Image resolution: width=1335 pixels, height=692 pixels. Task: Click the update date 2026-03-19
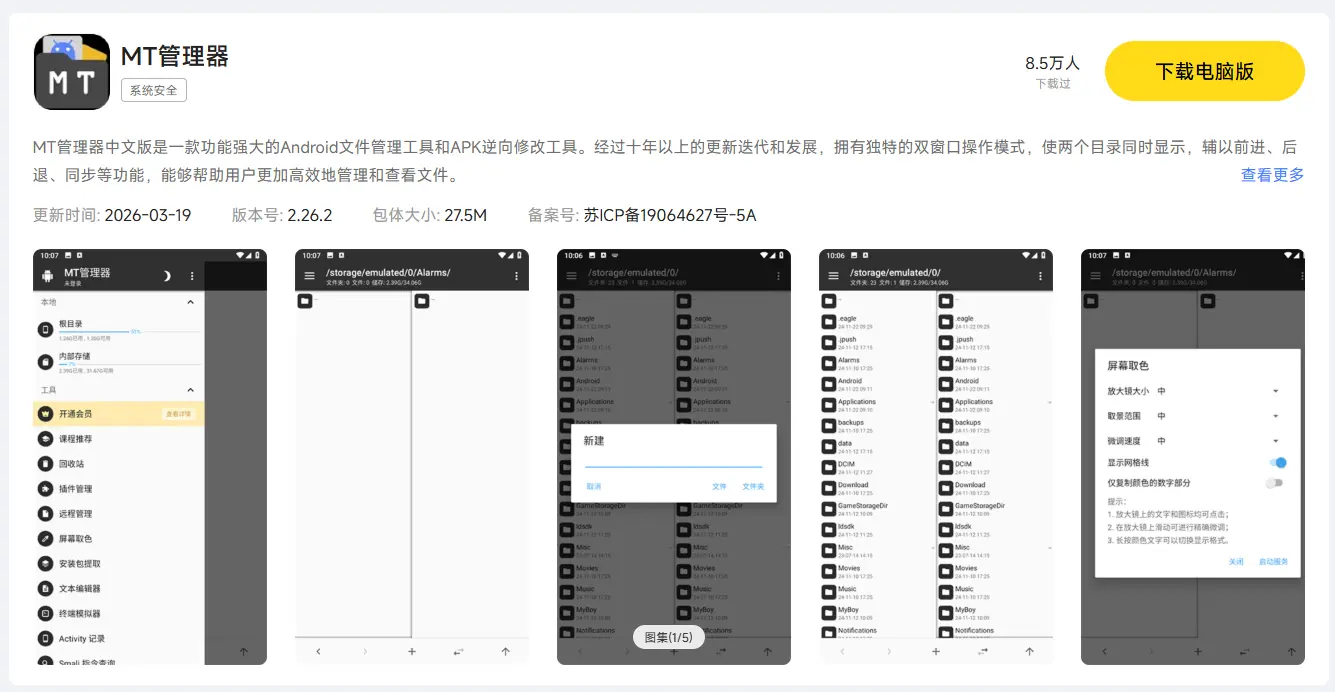coord(148,215)
